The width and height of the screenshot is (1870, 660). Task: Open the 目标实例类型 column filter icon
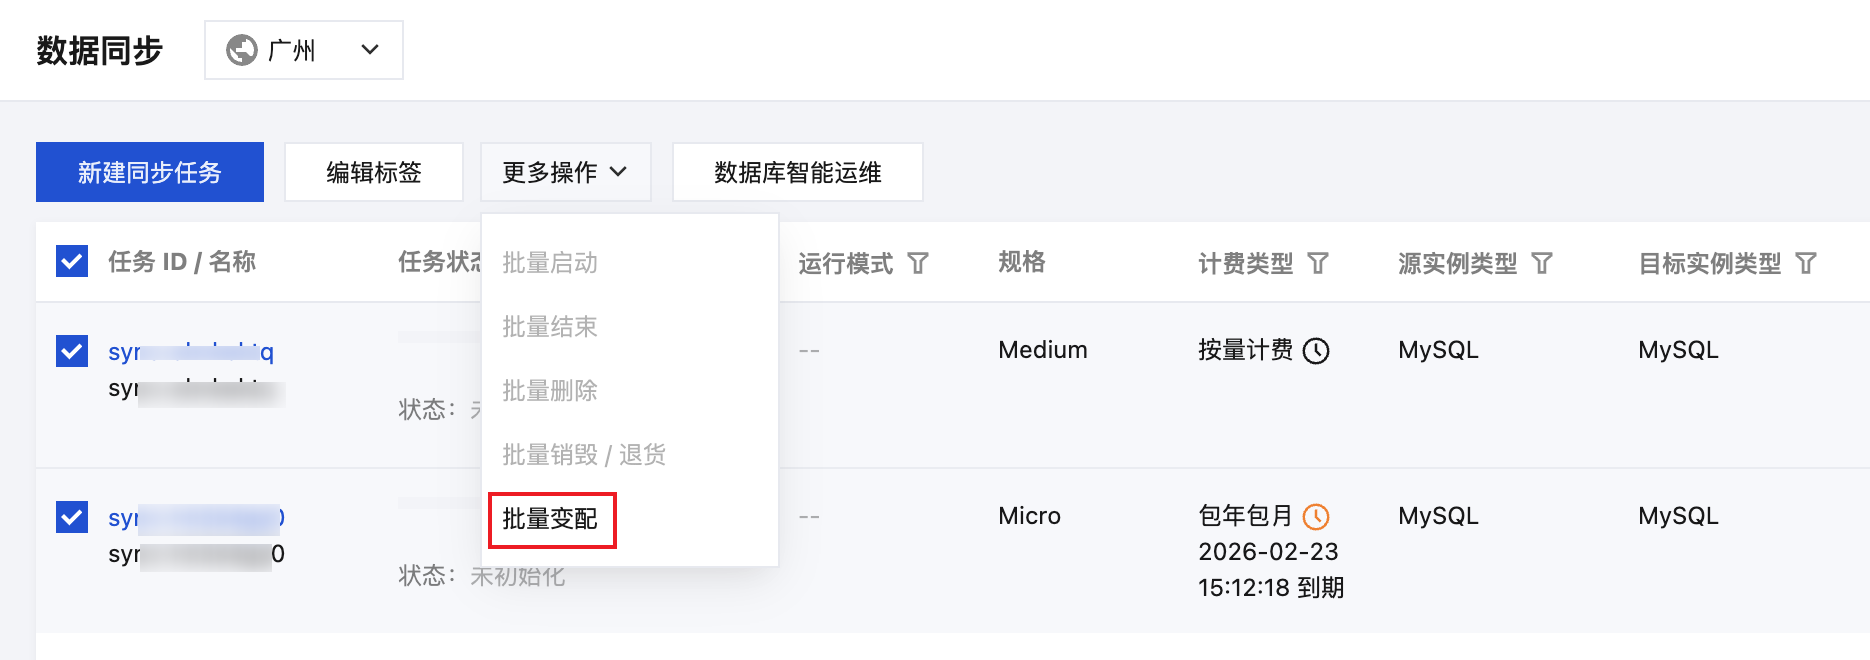click(1806, 263)
